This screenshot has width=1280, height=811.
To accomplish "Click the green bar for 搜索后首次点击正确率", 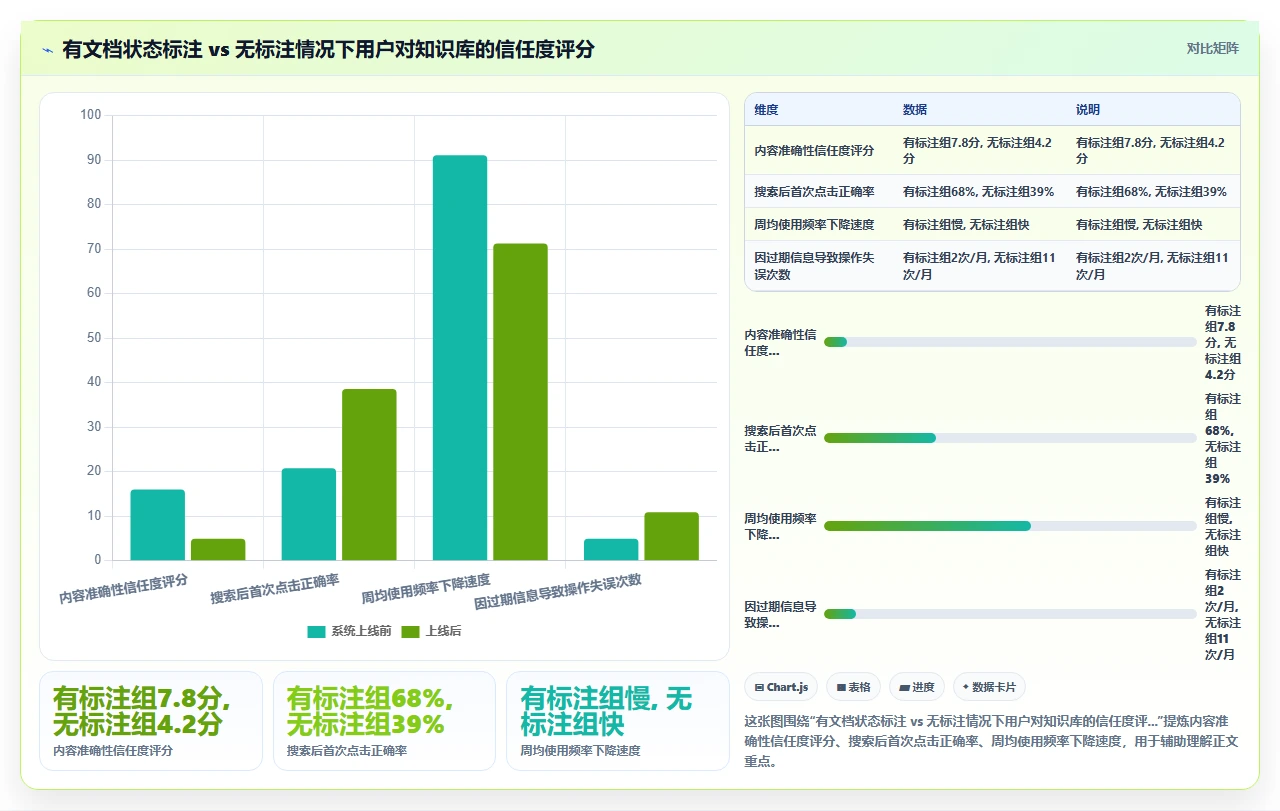I will coord(369,475).
